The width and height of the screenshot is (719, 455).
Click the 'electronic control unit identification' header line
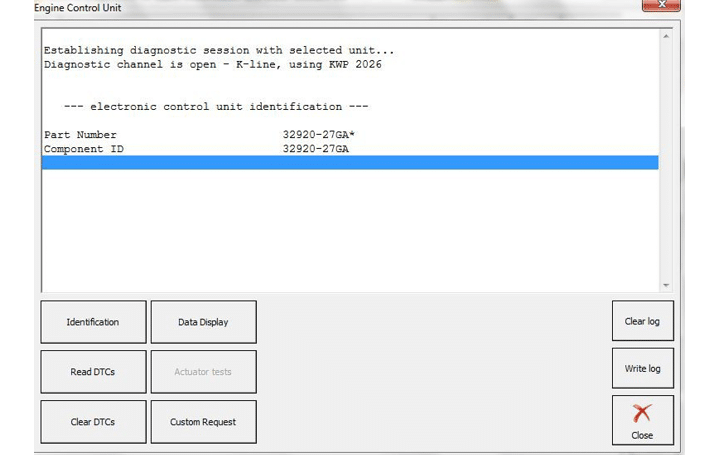(216, 107)
